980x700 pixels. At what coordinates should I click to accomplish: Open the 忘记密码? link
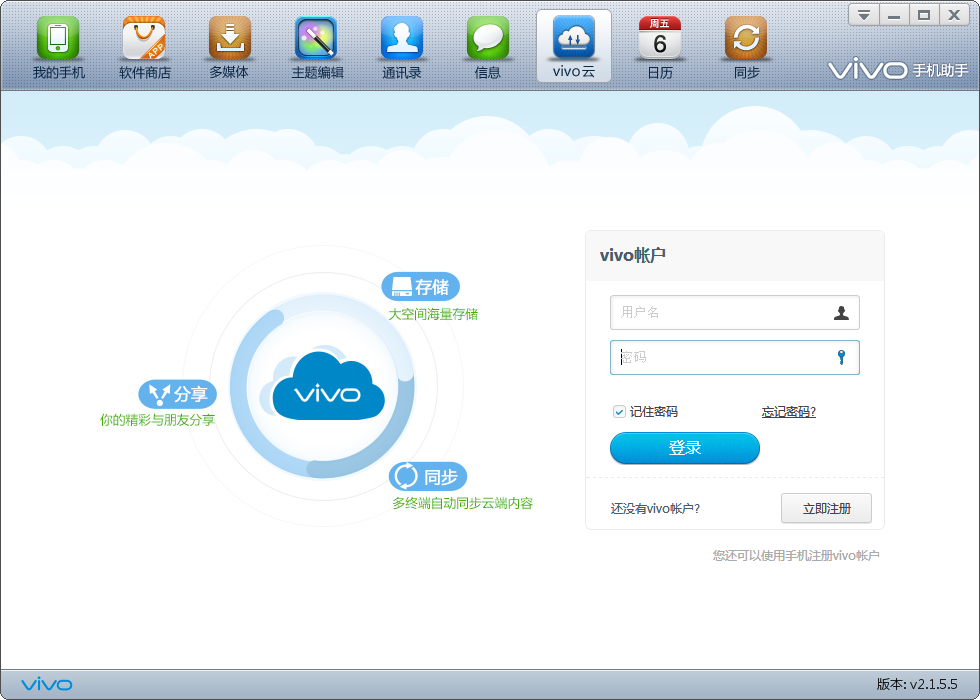[789, 412]
